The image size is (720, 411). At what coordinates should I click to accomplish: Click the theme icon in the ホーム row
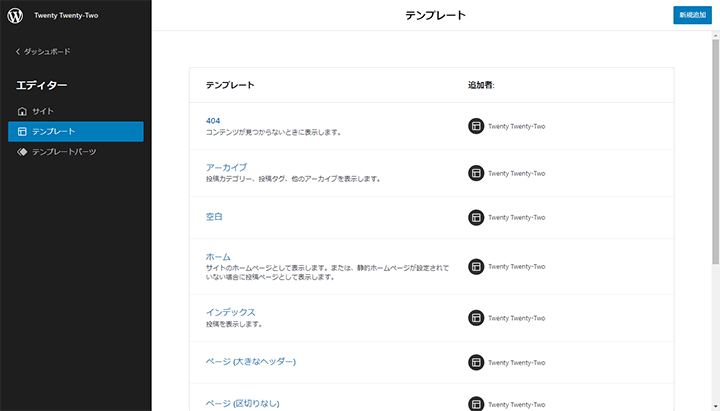[476, 266]
